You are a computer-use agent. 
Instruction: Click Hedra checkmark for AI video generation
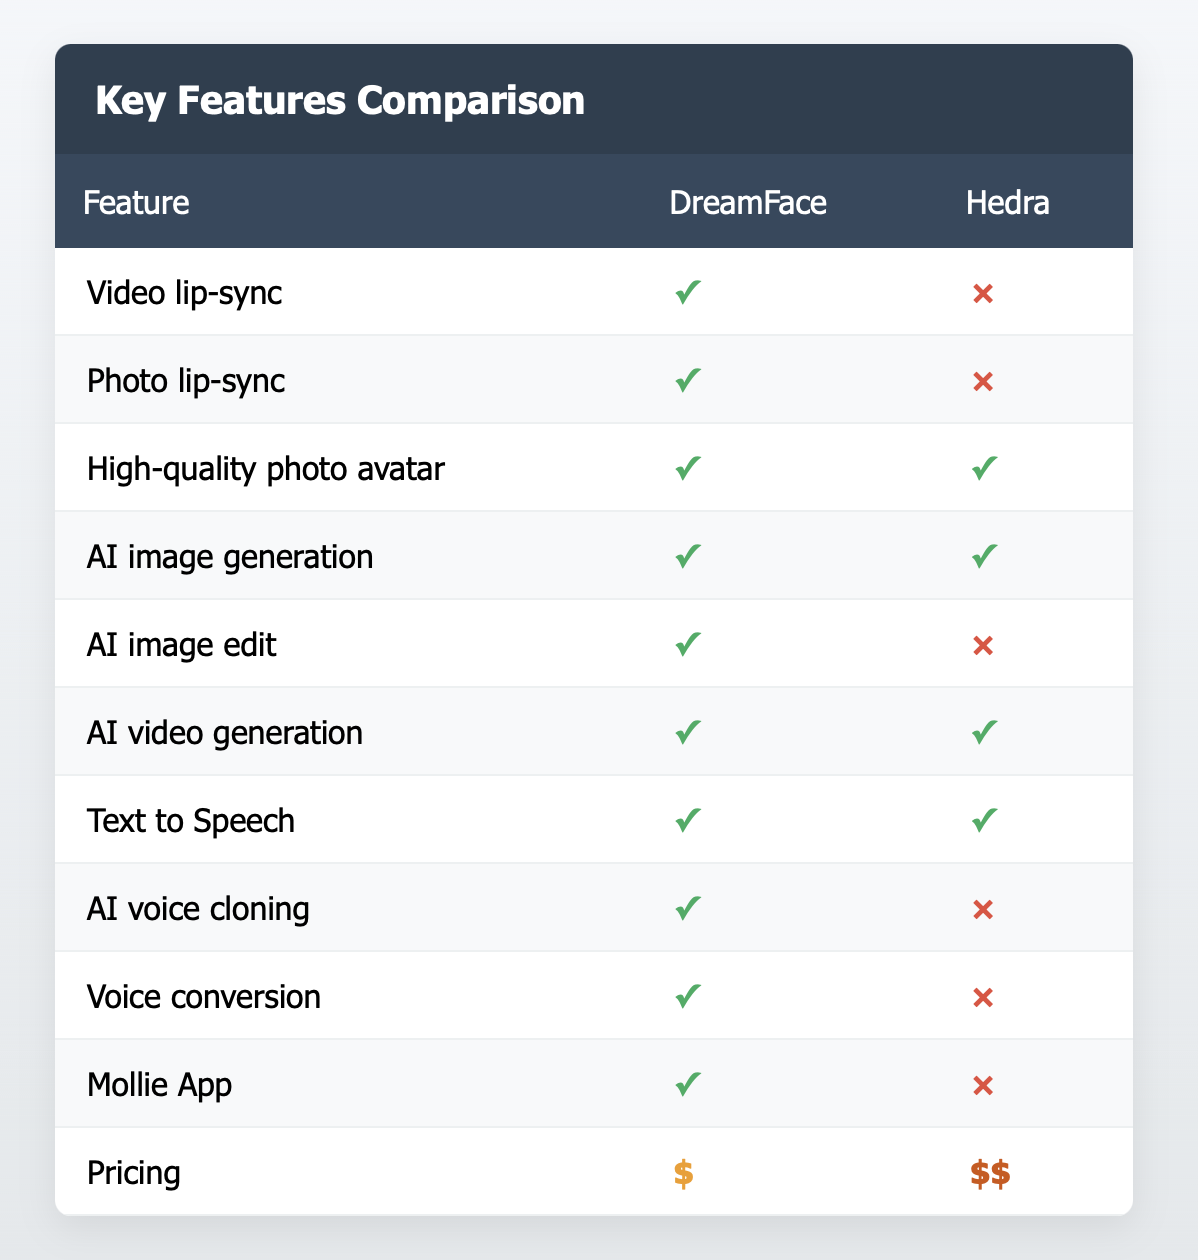pyautogui.click(x=984, y=733)
